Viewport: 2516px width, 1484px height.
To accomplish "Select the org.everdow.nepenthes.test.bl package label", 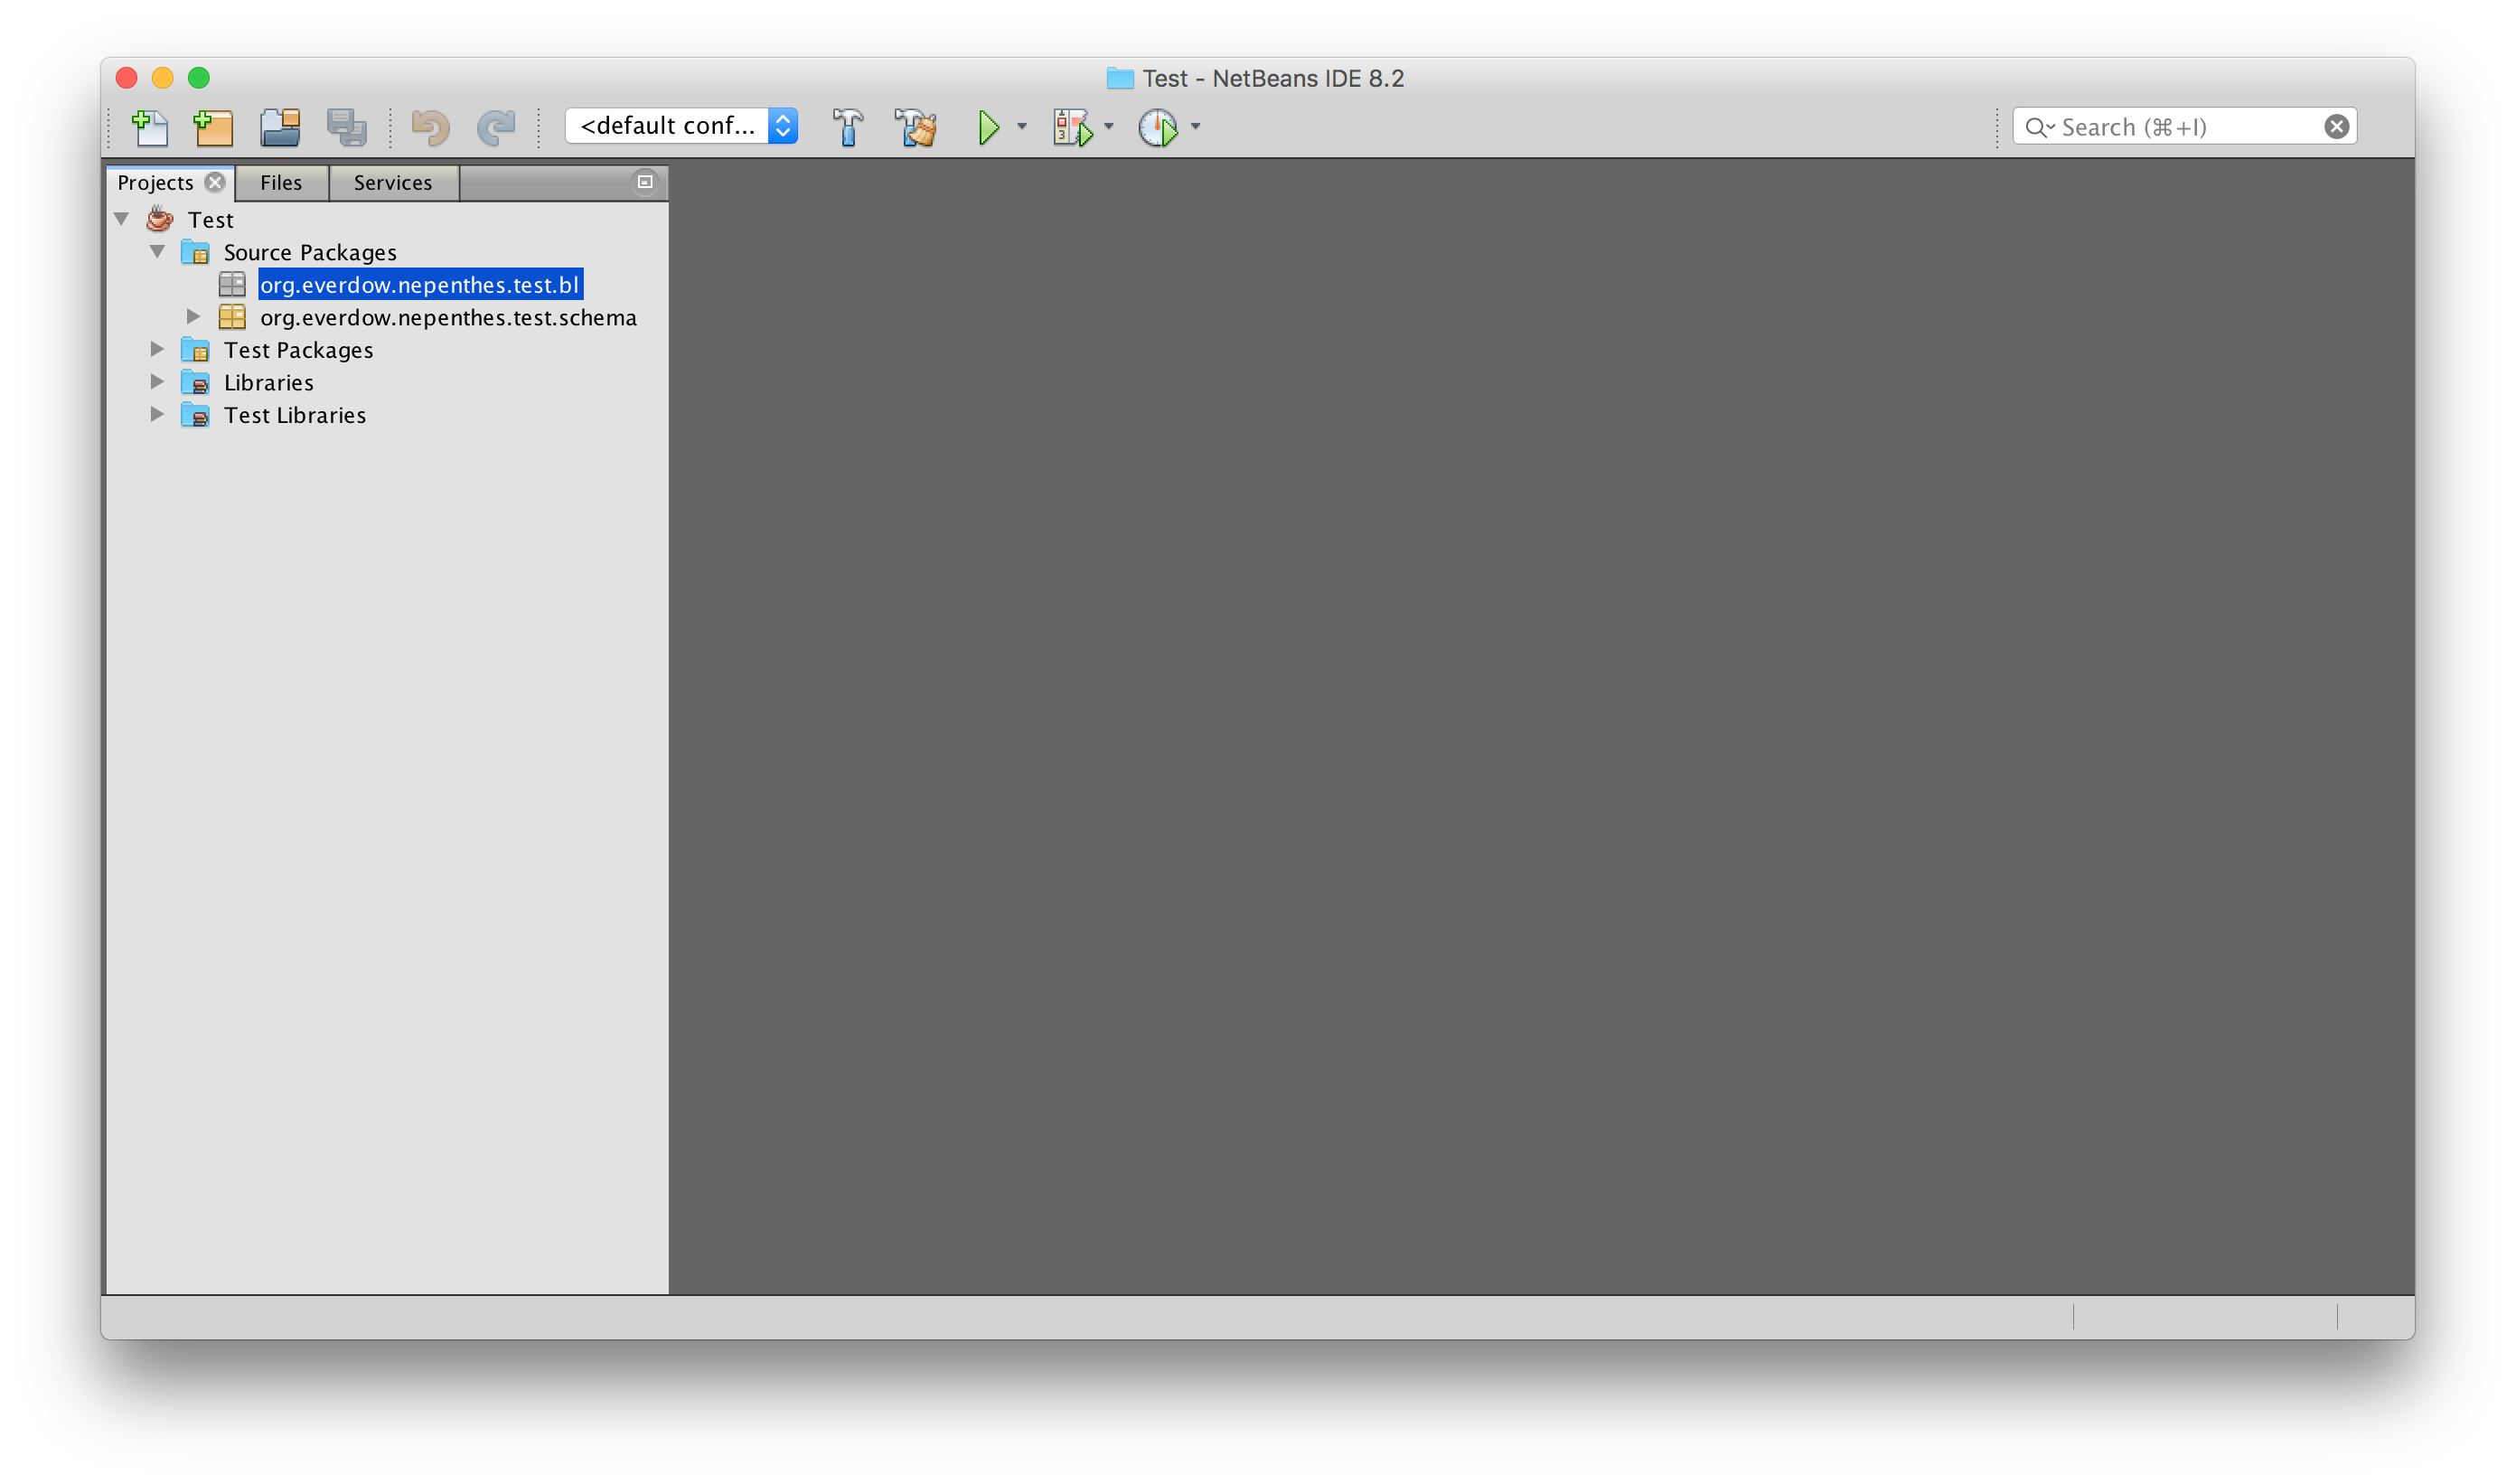I will 420,285.
